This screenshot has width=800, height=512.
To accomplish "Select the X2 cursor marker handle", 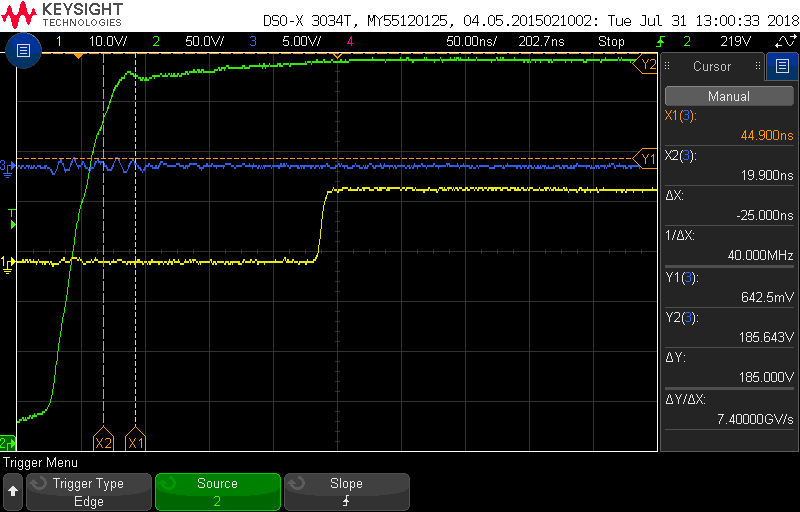I will [x=104, y=440].
